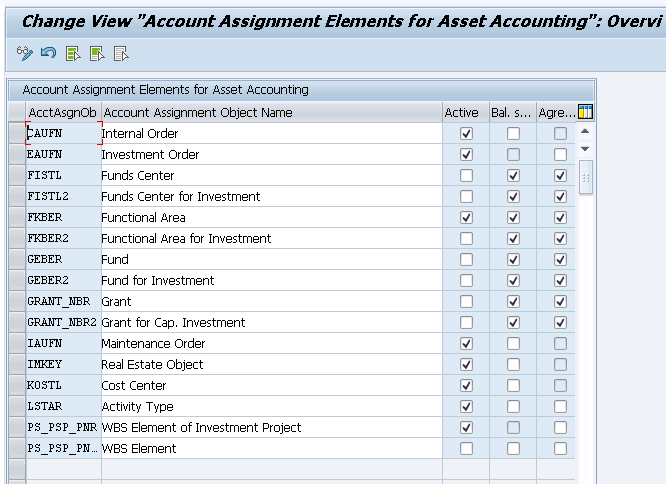The width and height of the screenshot is (666, 484).
Task: Click the vertical scrollbar handle
Action: click(x=586, y=177)
